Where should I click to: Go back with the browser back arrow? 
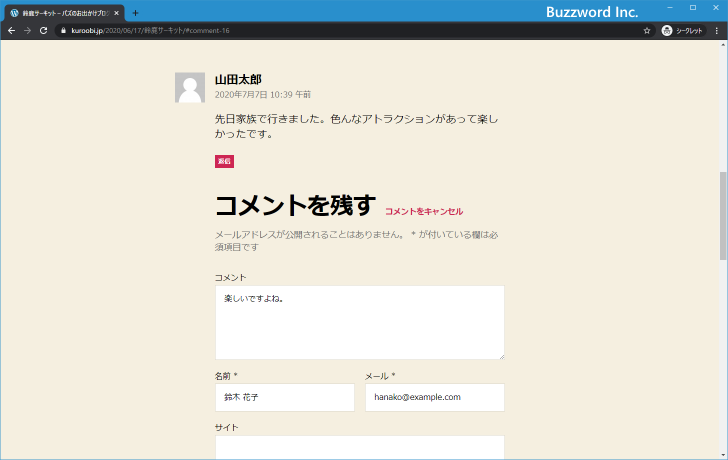[12, 31]
